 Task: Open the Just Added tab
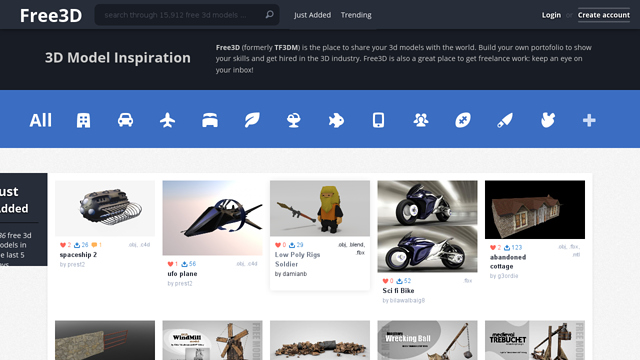click(312, 15)
